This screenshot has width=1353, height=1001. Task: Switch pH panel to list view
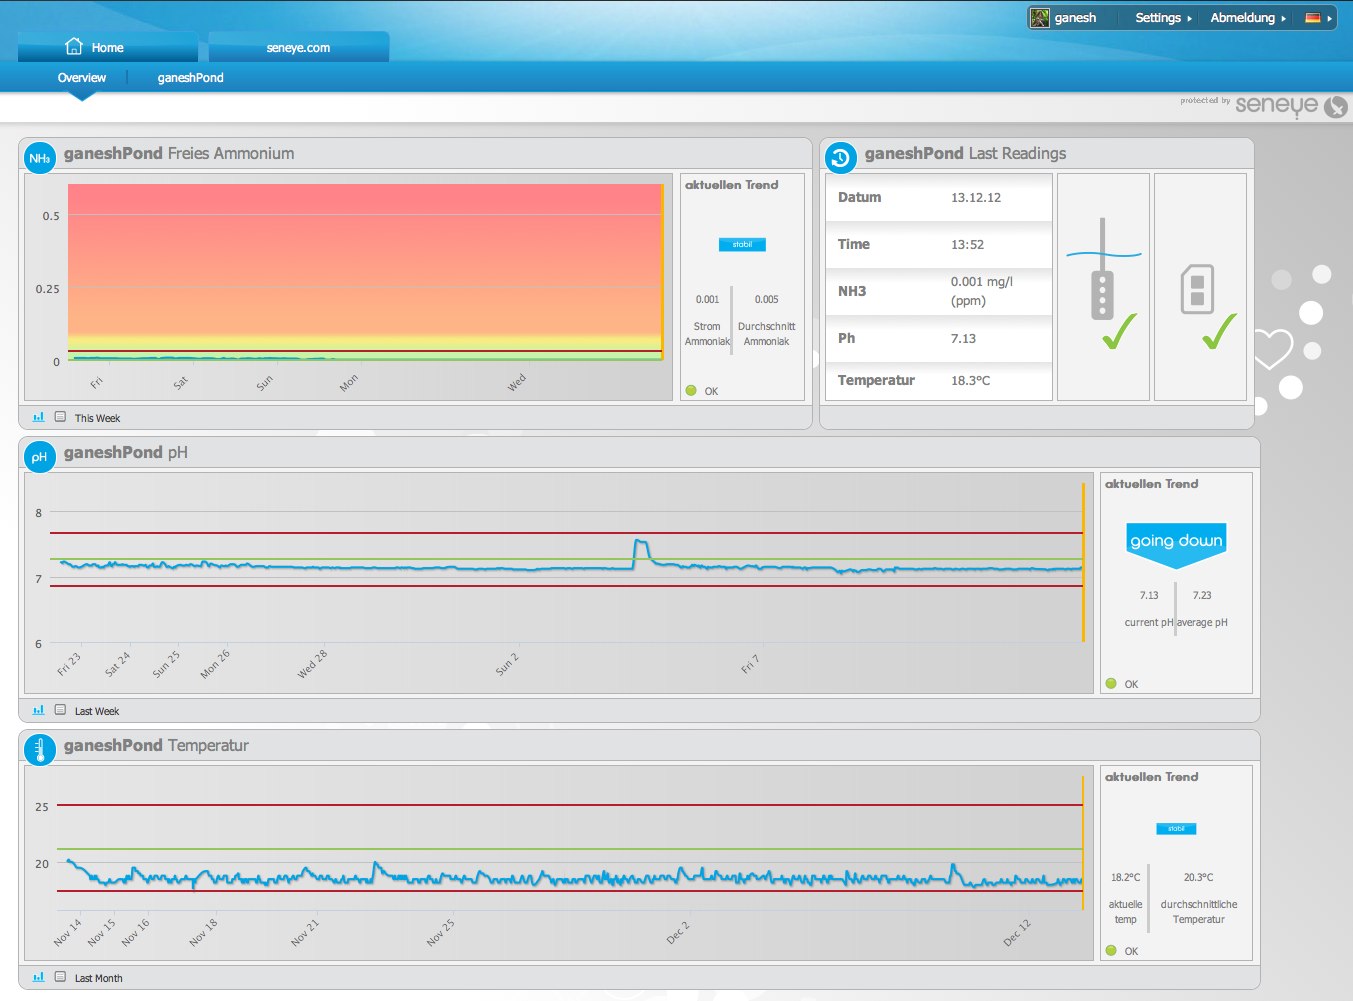coord(60,710)
